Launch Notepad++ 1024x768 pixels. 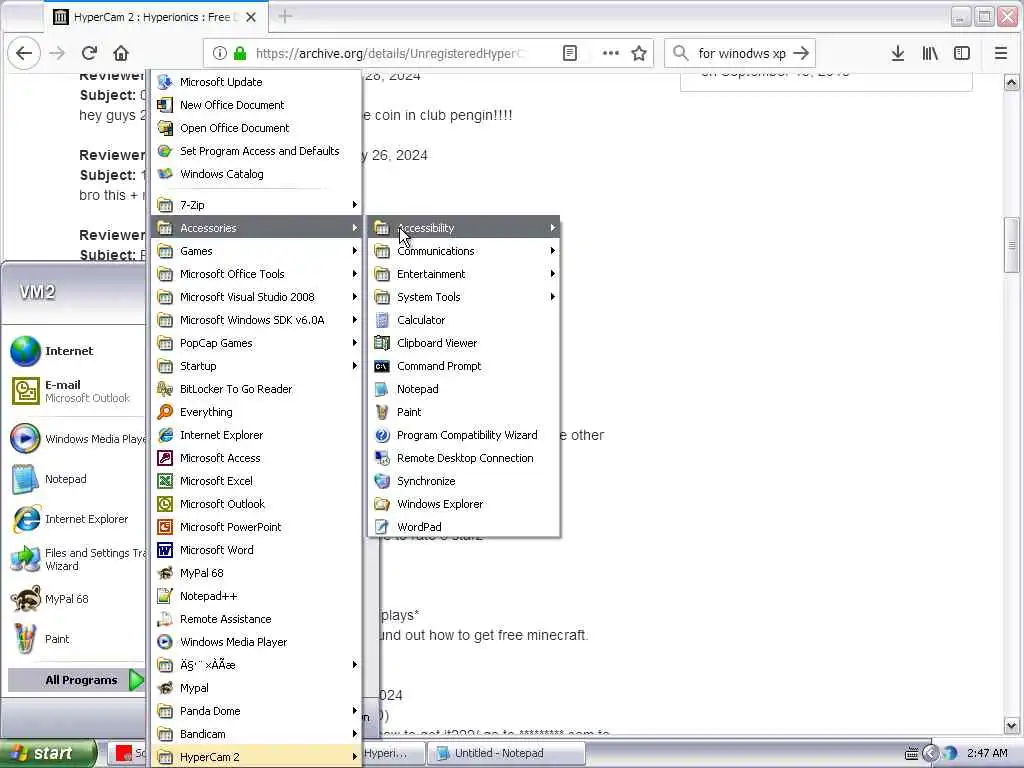tap(257, 596)
